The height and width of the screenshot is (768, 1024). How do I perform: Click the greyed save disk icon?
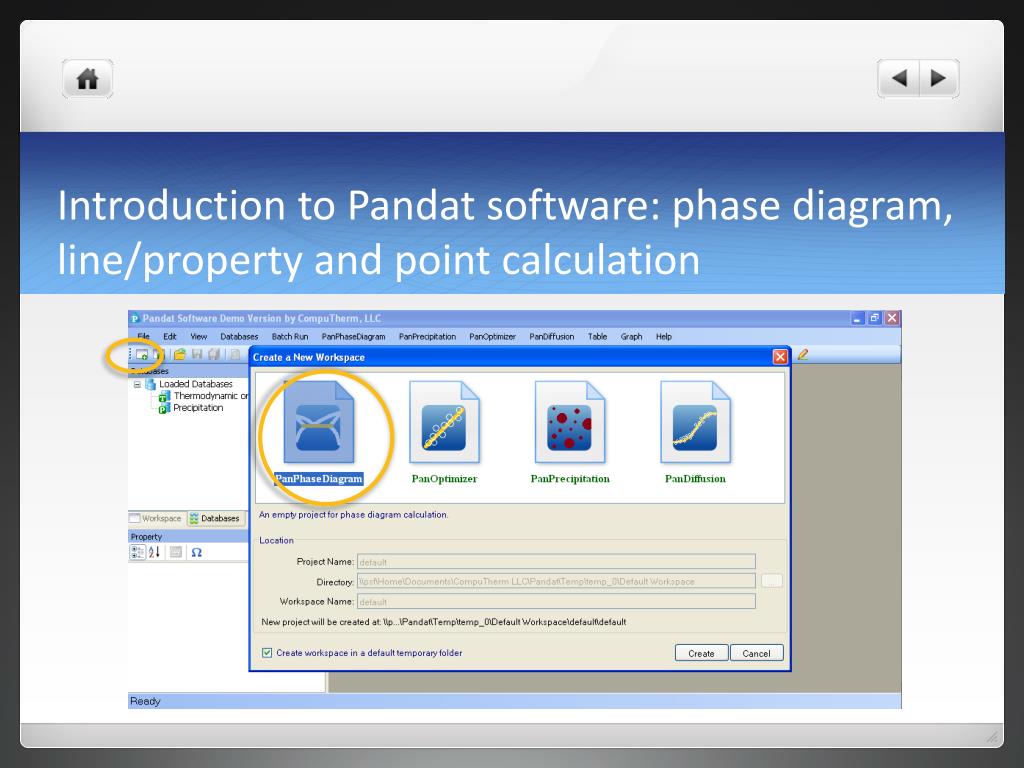[197, 354]
